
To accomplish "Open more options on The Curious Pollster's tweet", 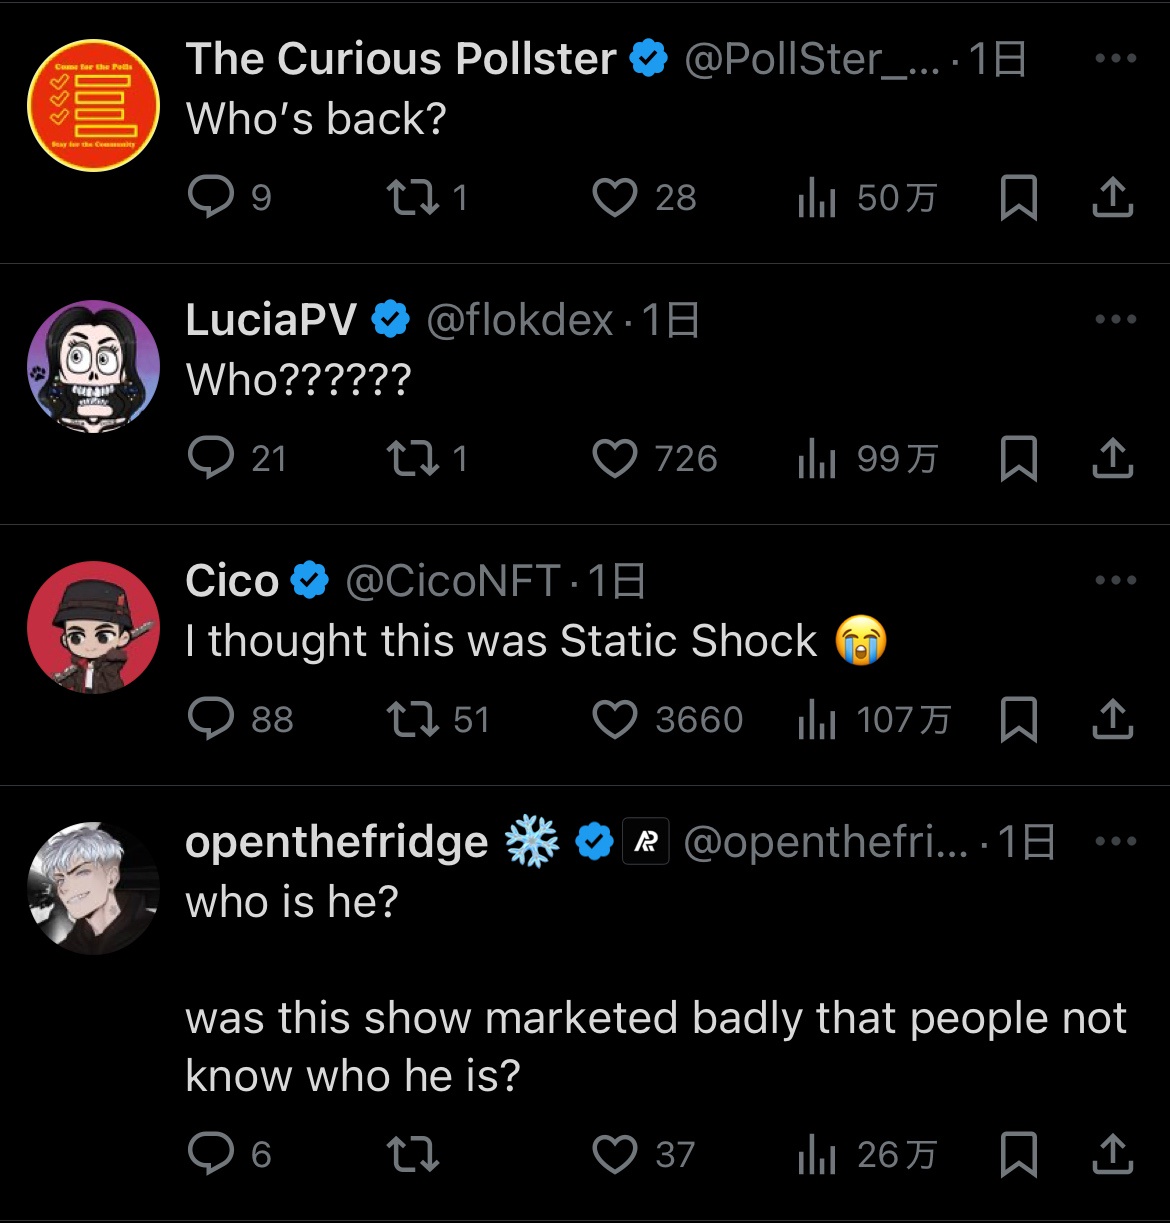I will [1115, 58].
